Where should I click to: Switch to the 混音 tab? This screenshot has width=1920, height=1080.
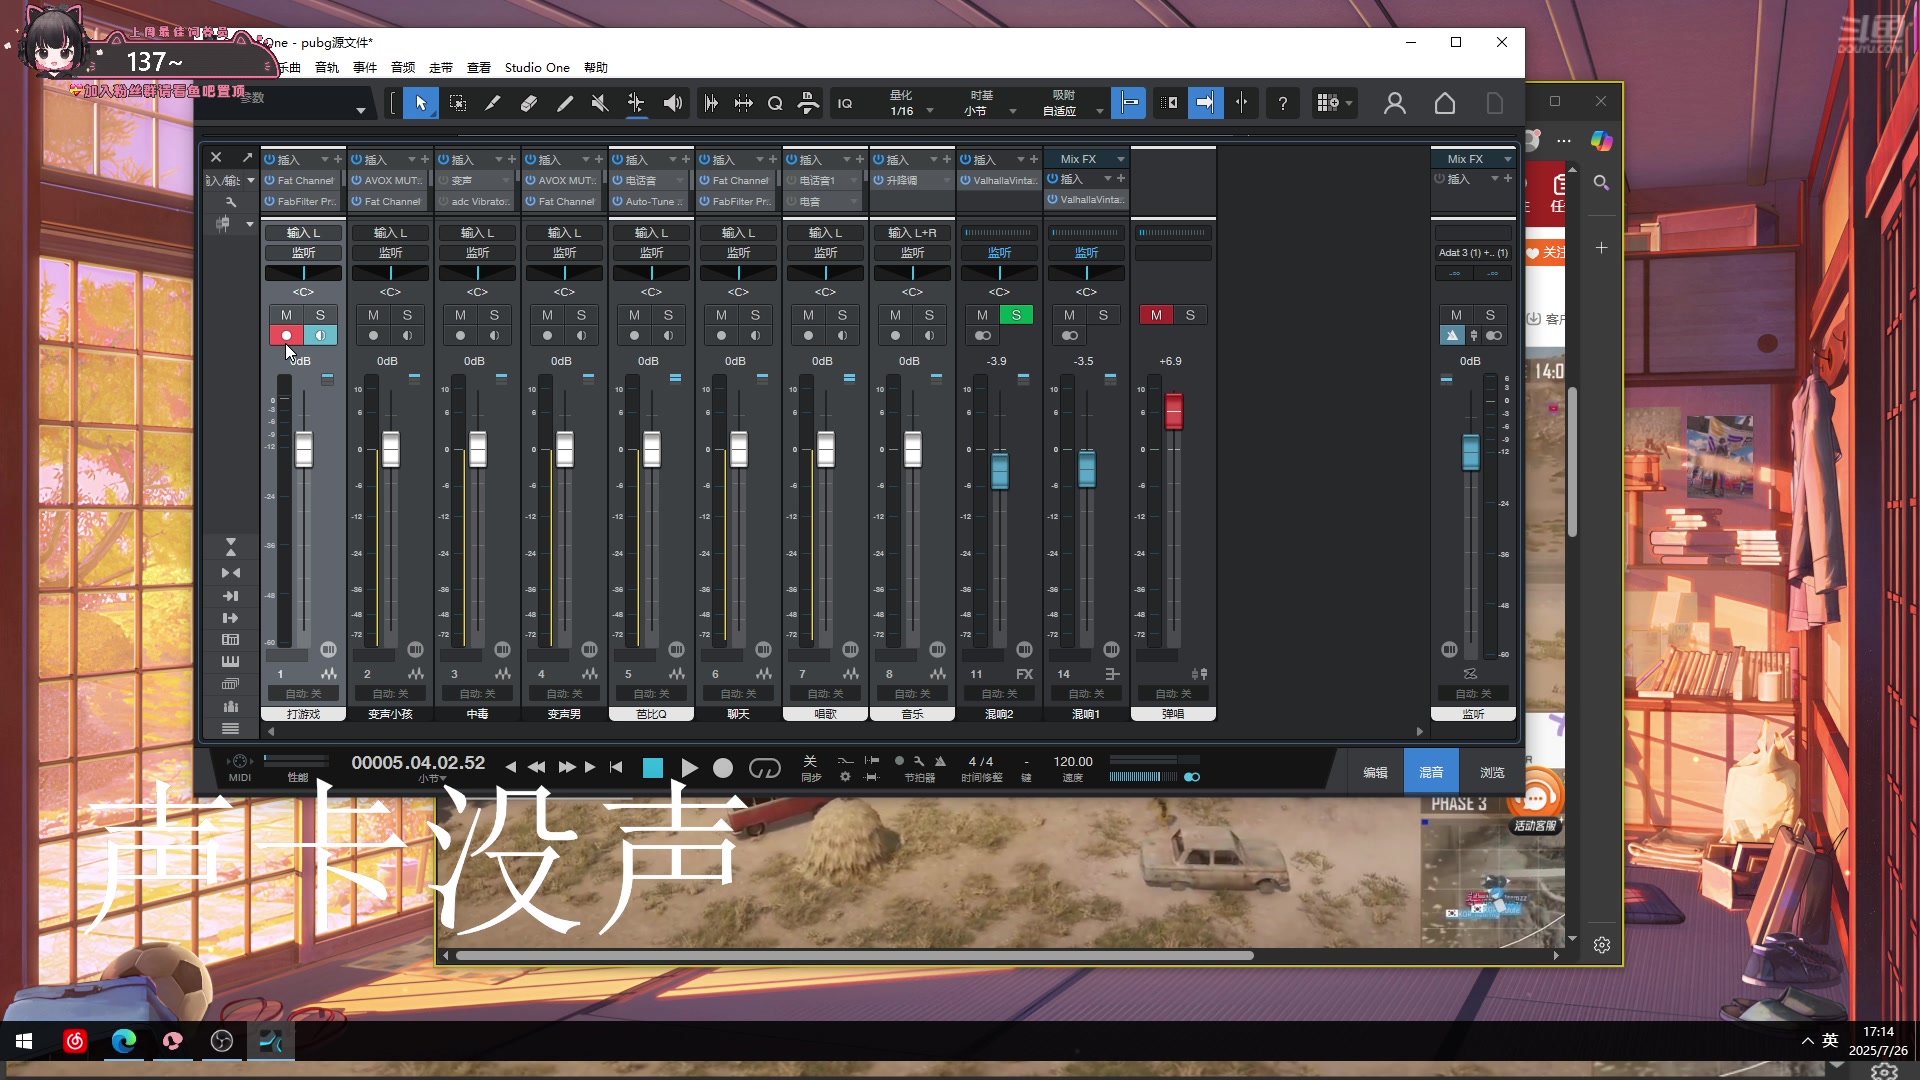coord(1431,772)
